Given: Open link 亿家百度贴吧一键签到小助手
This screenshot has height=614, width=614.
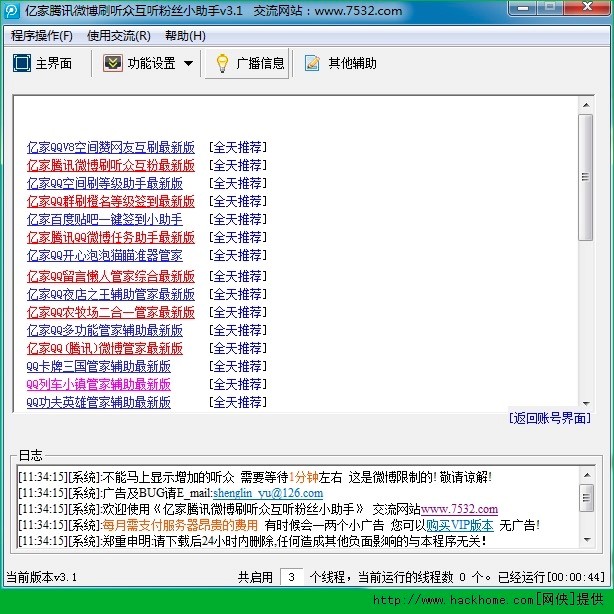Looking at the screenshot, I should [x=105, y=219].
